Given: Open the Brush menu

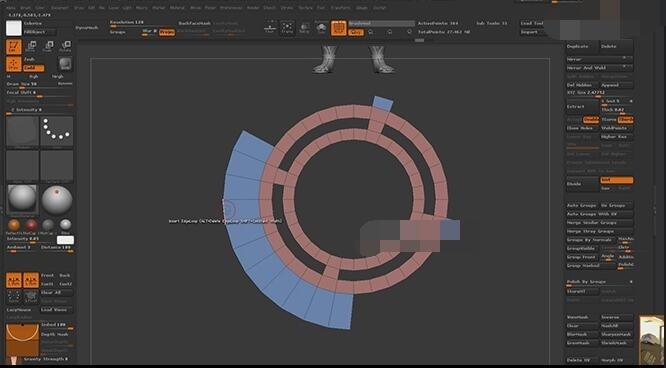Looking at the screenshot, I should coord(25,8).
